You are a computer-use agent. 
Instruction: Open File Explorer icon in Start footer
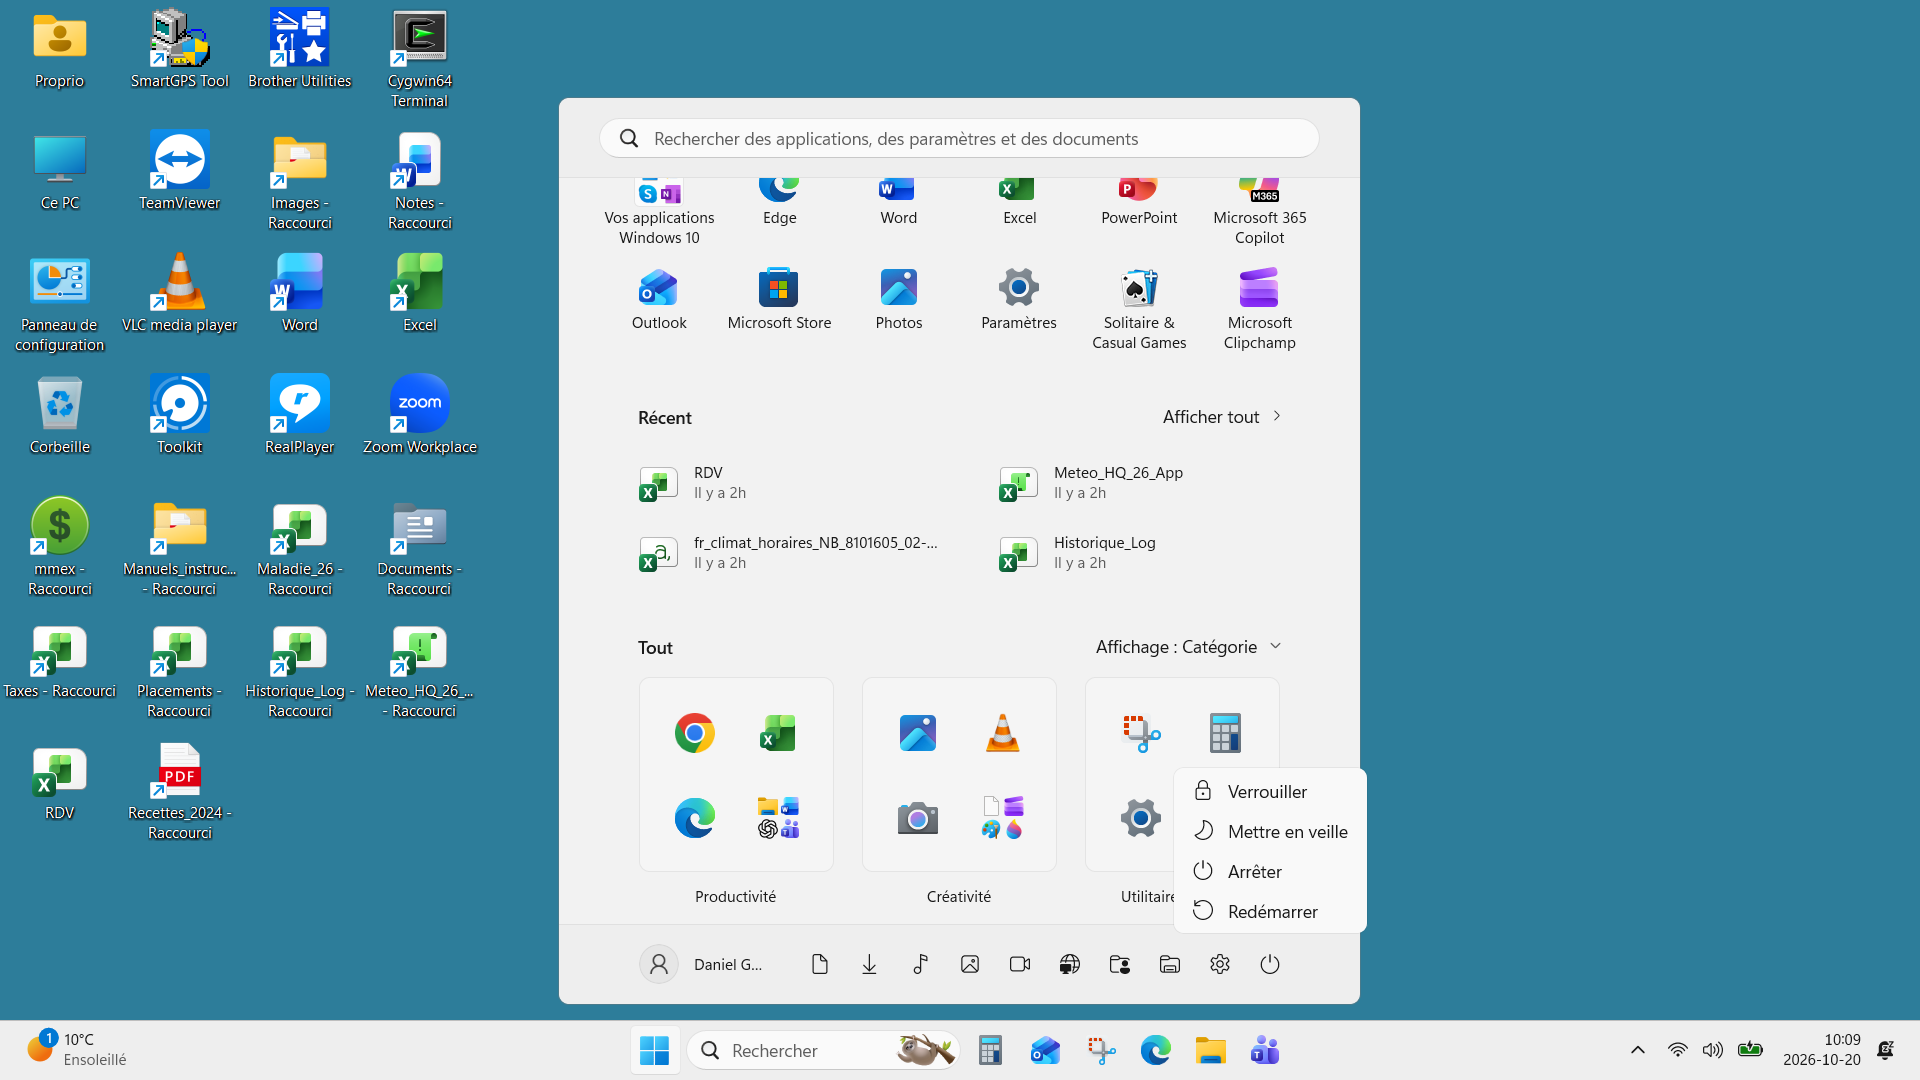[1169, 964]
